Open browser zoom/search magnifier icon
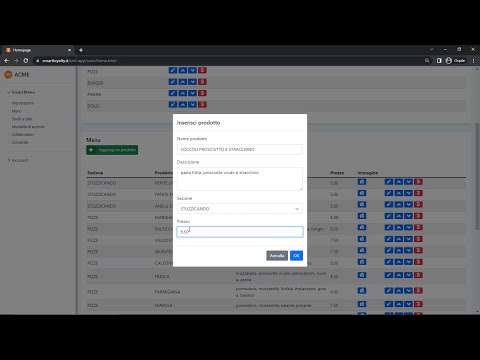 point(427,61)
